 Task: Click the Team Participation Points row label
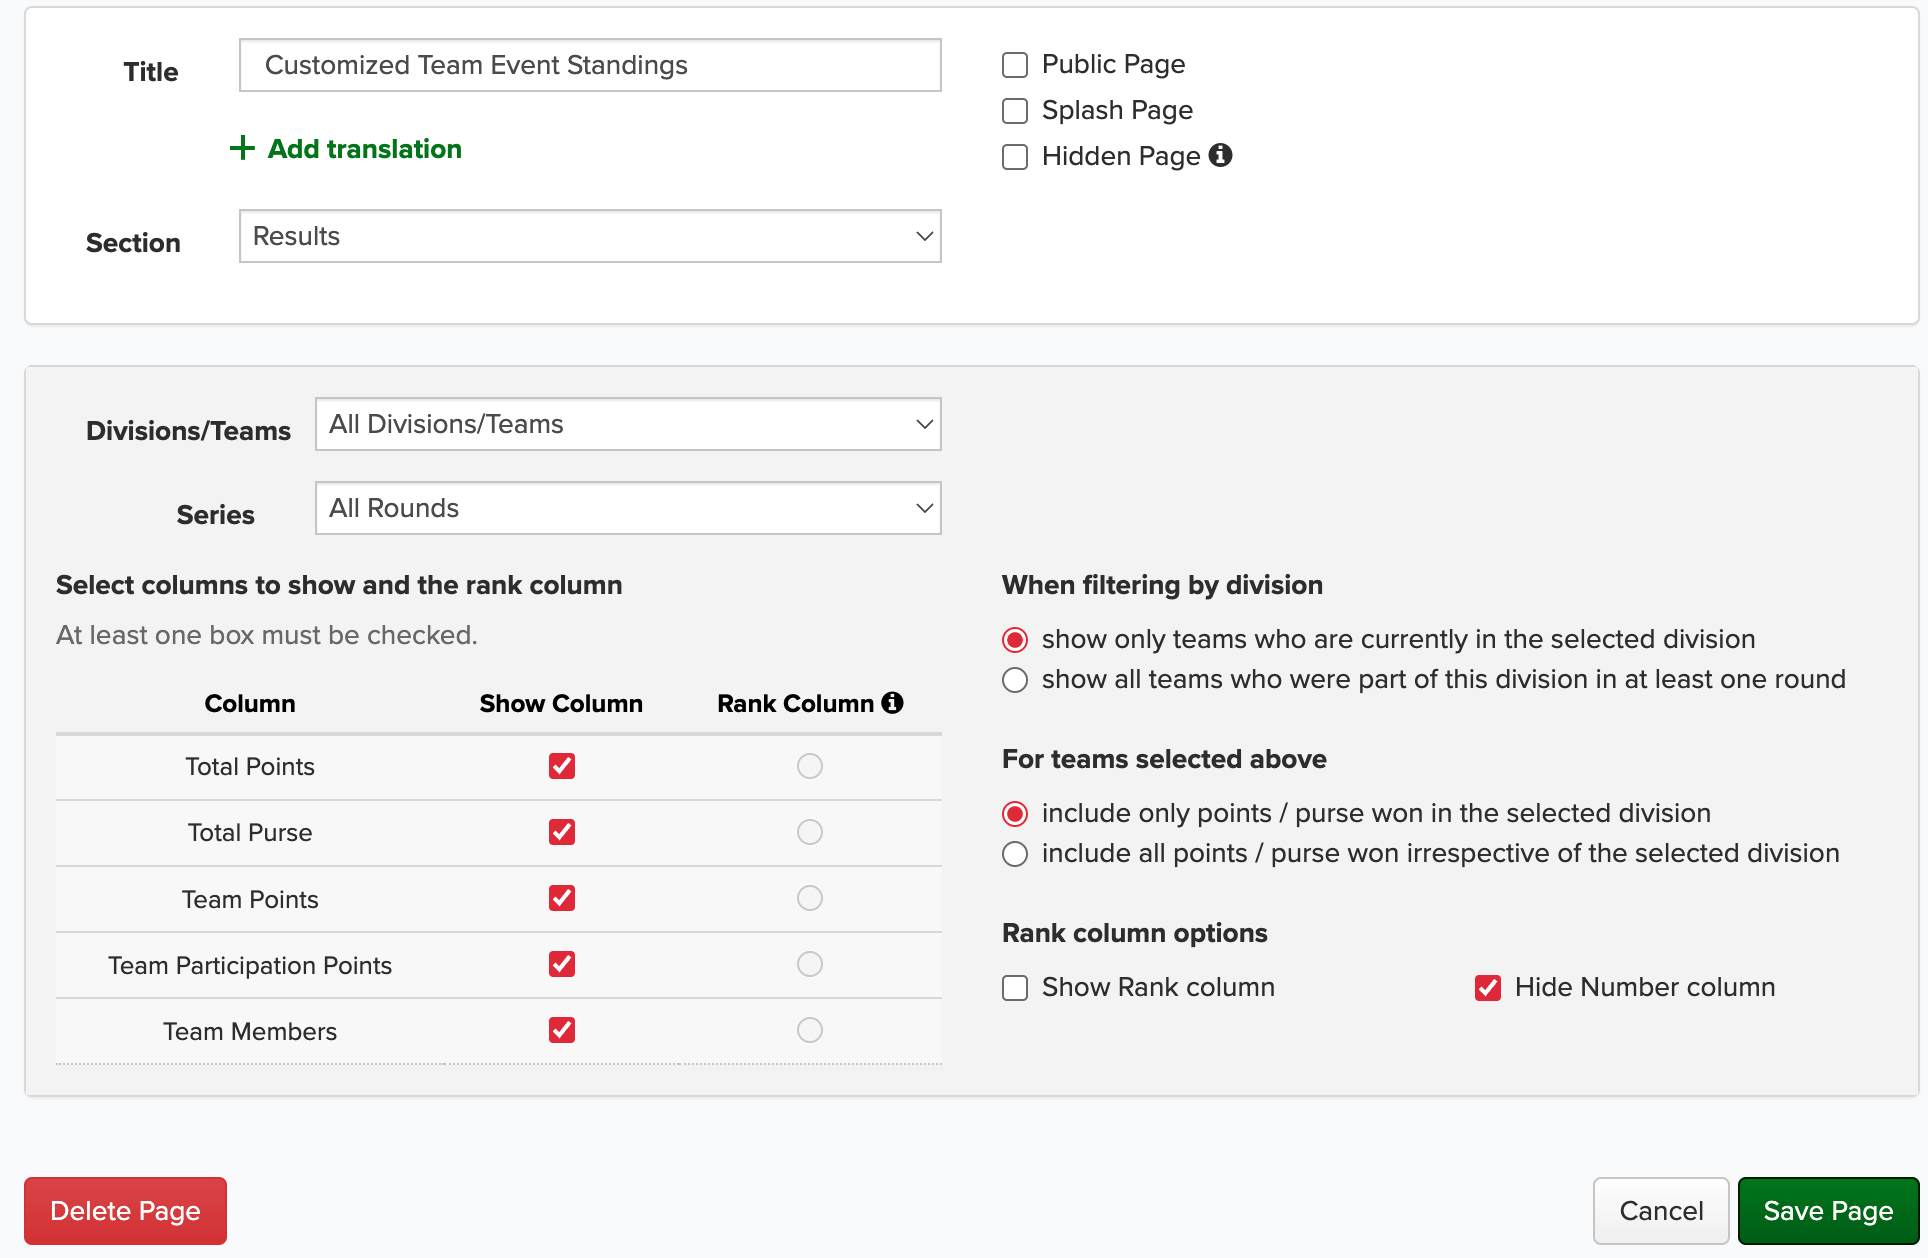click(250, 966)
